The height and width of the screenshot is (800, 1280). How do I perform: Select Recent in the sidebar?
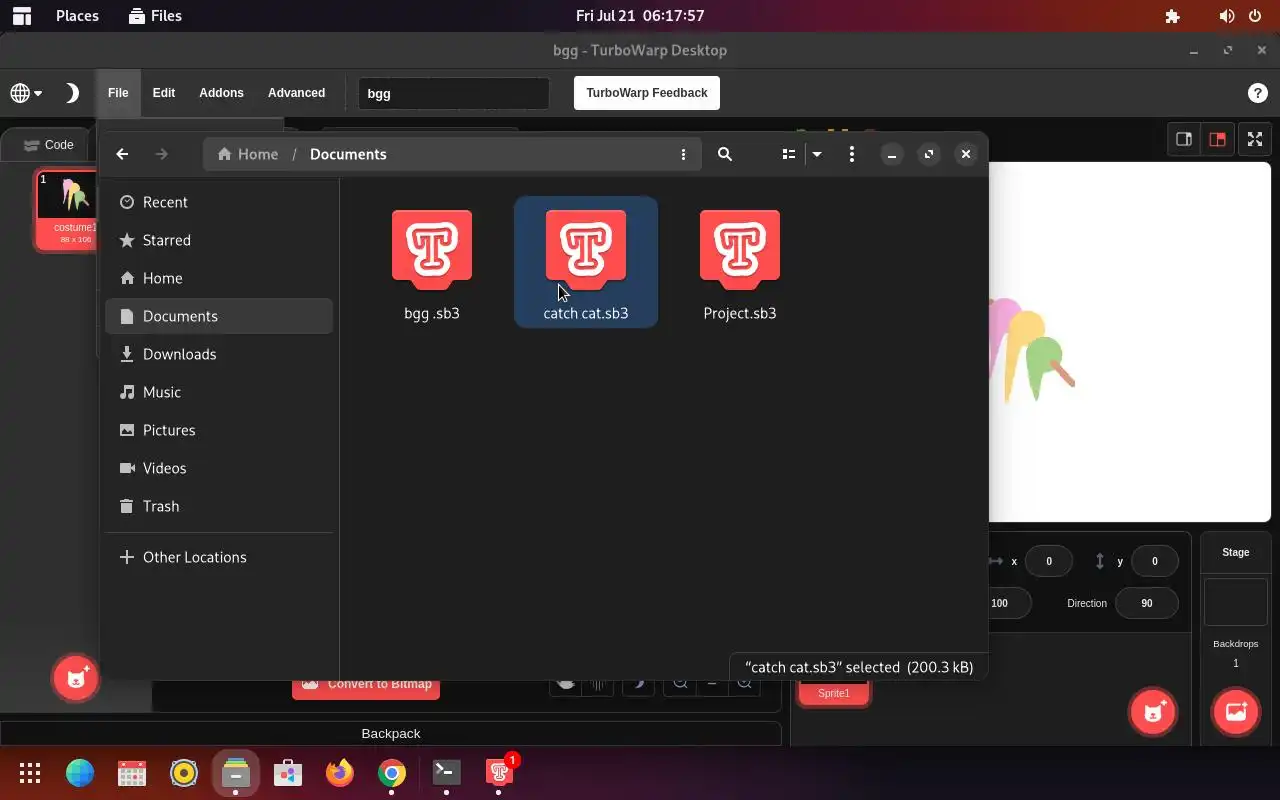(x=219, y=202)
